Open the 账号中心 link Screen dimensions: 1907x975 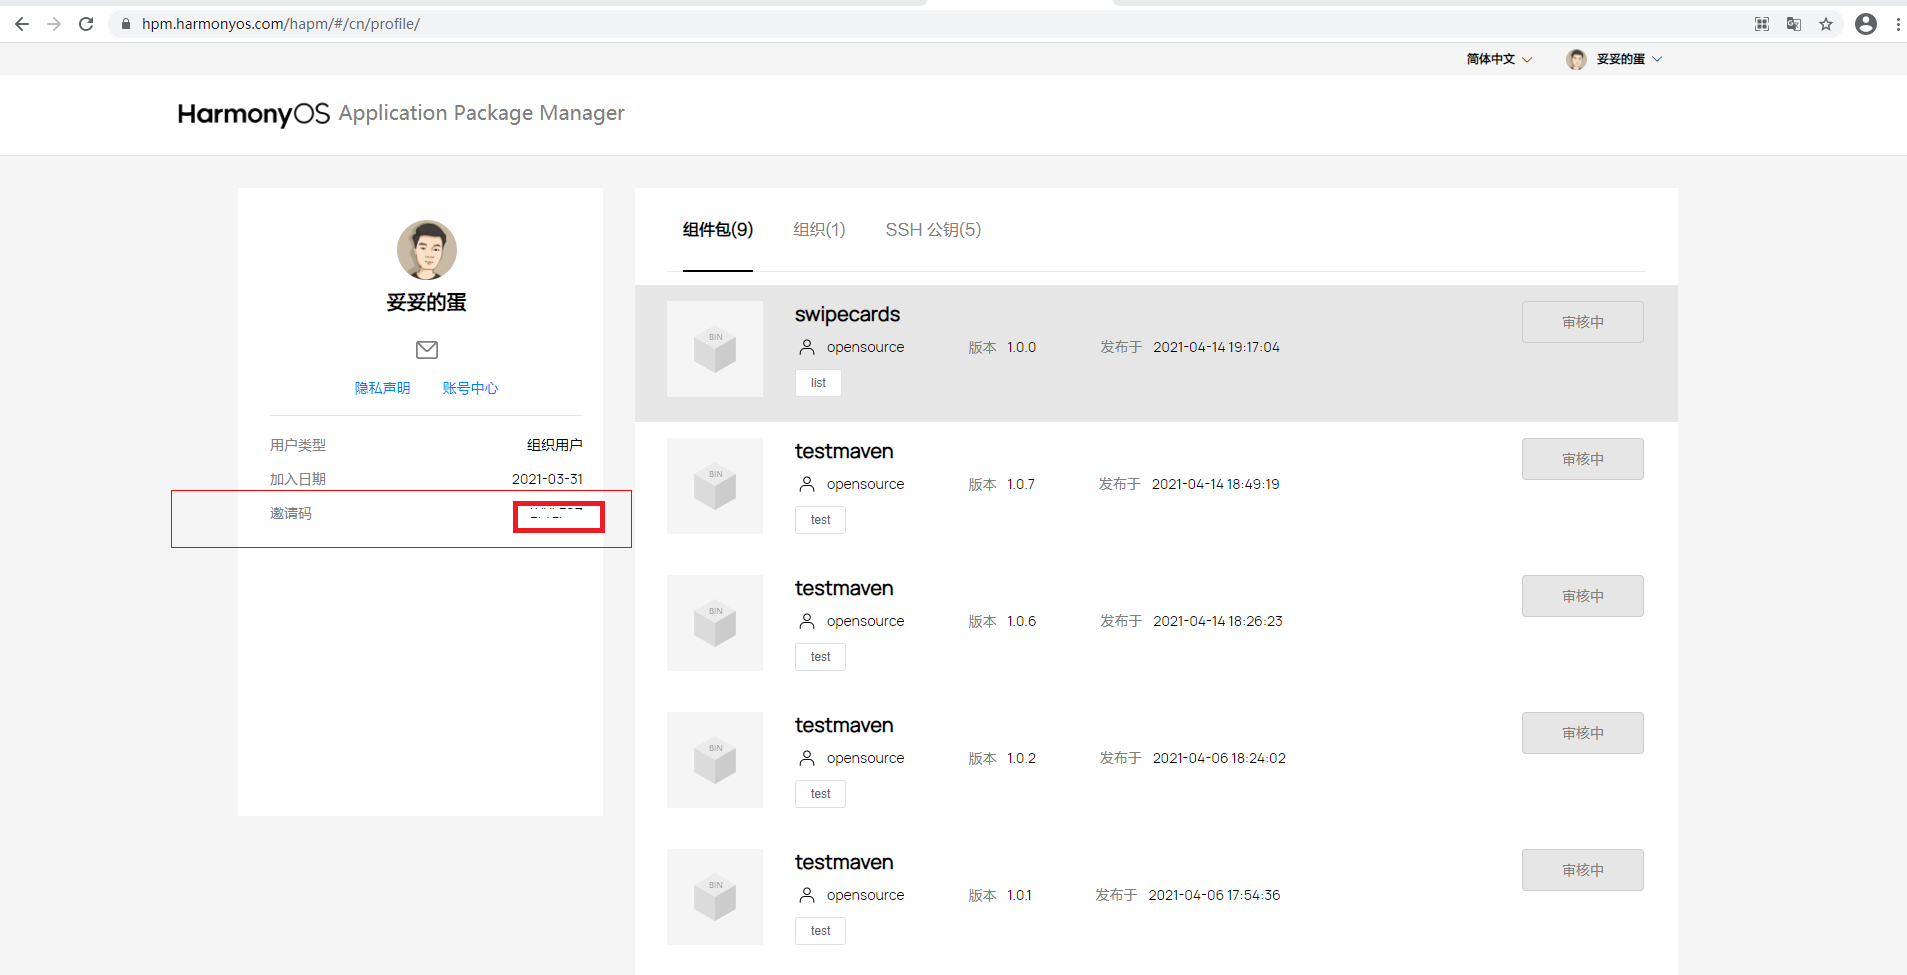pos(470,388)
